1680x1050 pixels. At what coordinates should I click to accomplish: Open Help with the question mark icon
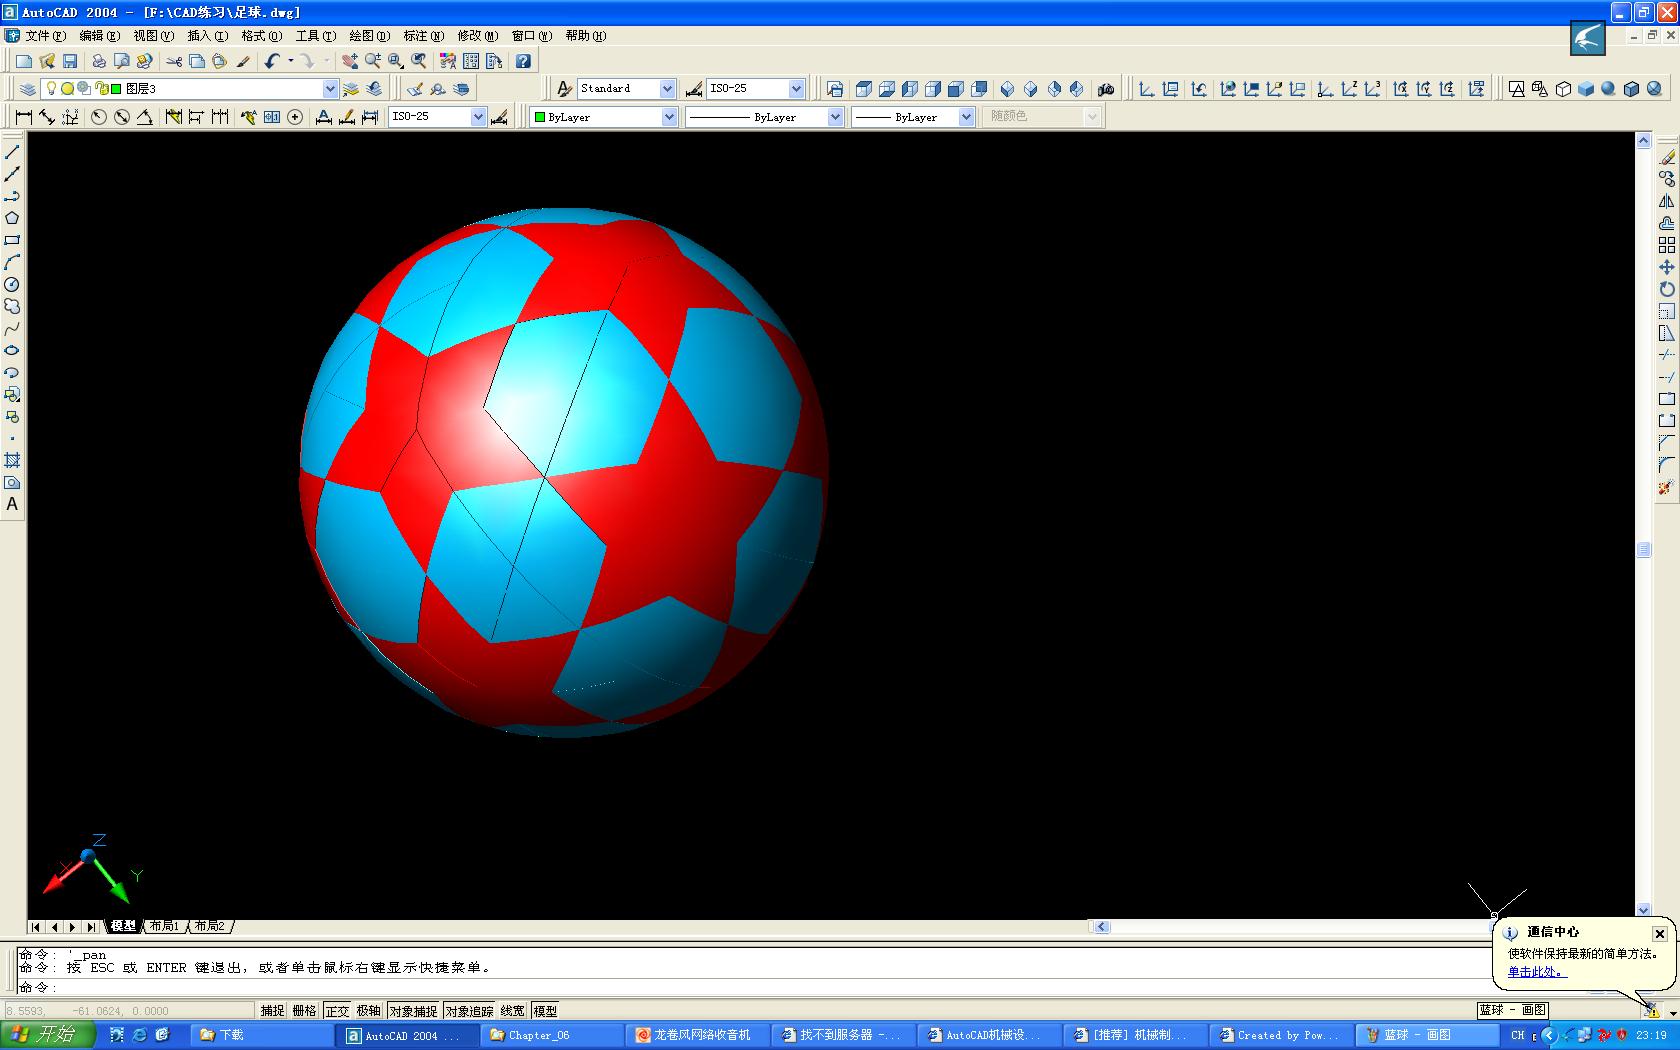pos(523,61)
